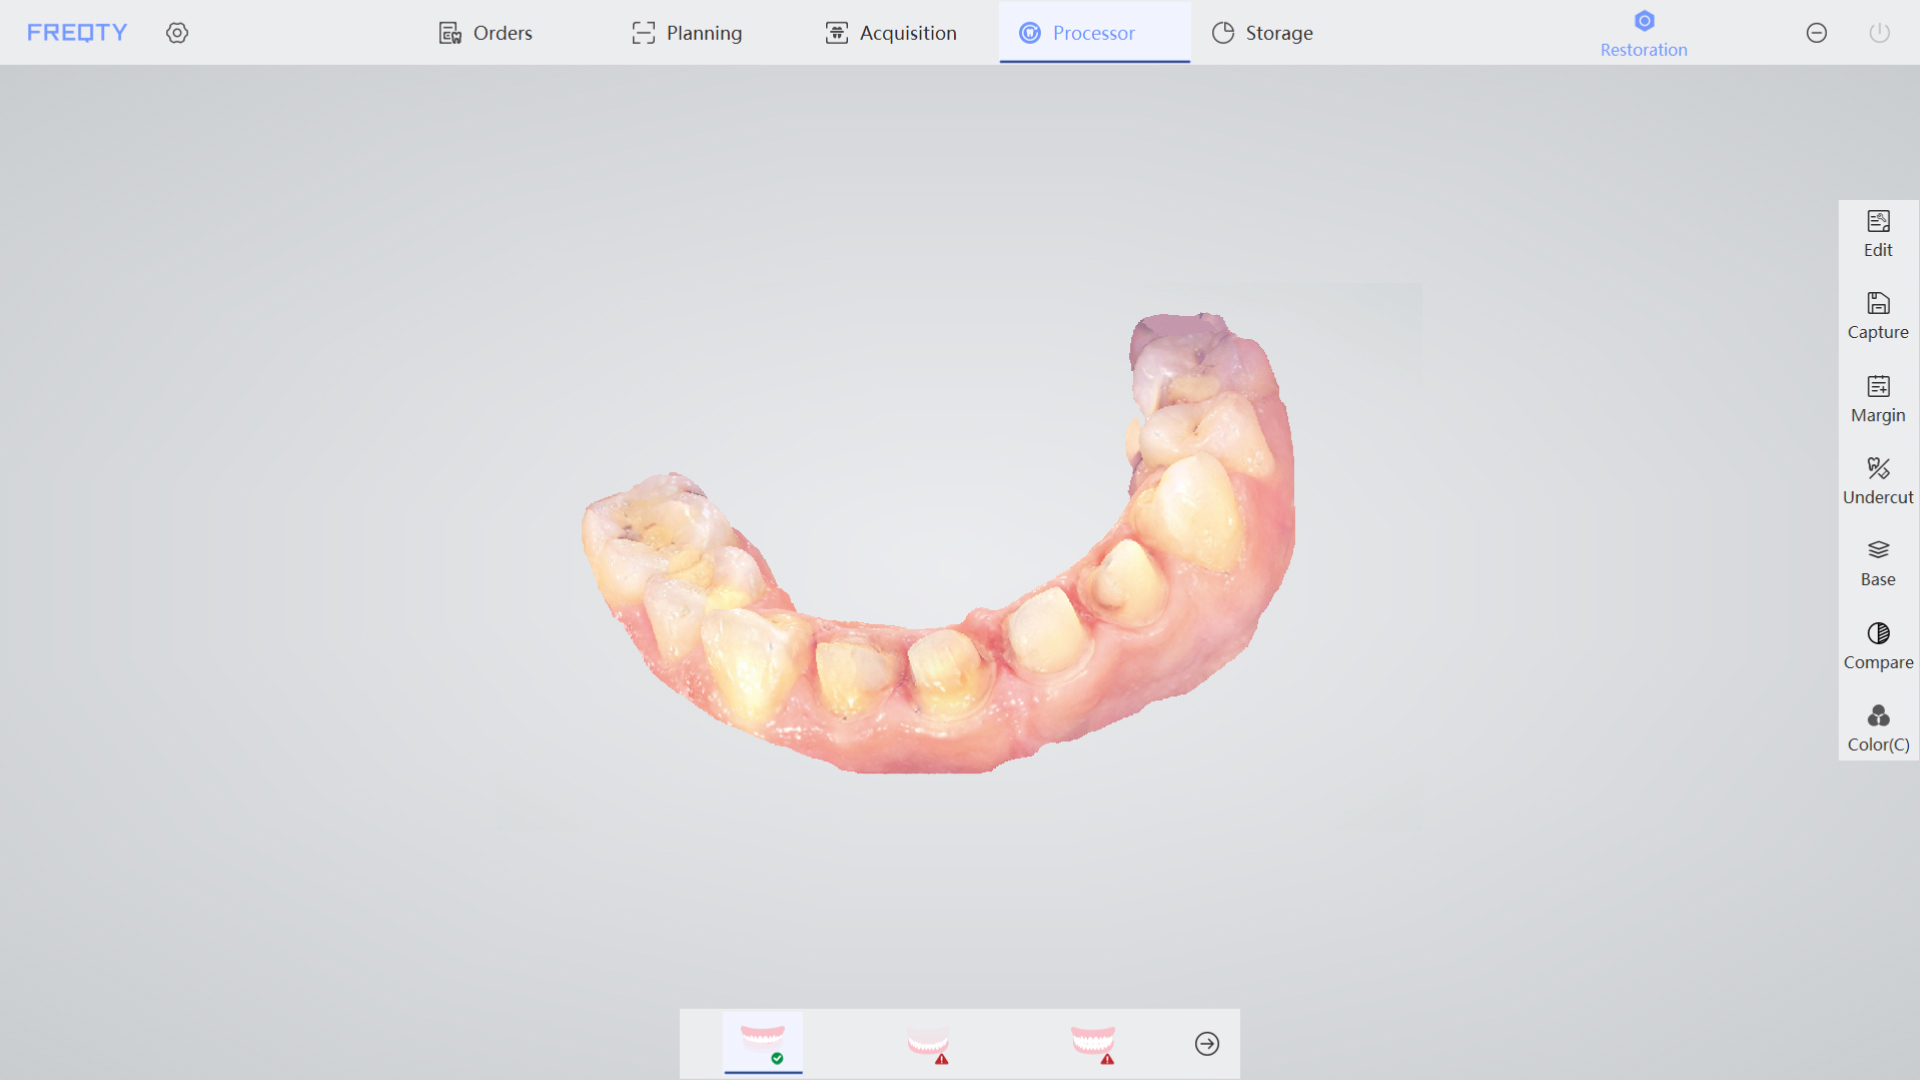This screenshot has width=1920, height=1080.
Task: Click the Restoration mode icon
Action: coord(1643,34)
